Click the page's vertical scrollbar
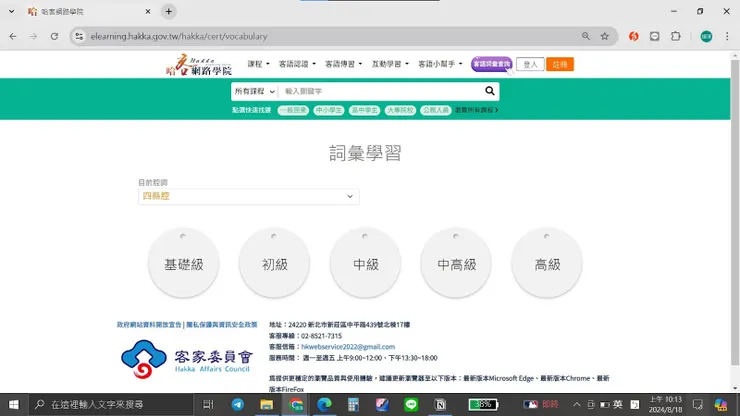This screenshot has height=416, width=740. (735, 212)
